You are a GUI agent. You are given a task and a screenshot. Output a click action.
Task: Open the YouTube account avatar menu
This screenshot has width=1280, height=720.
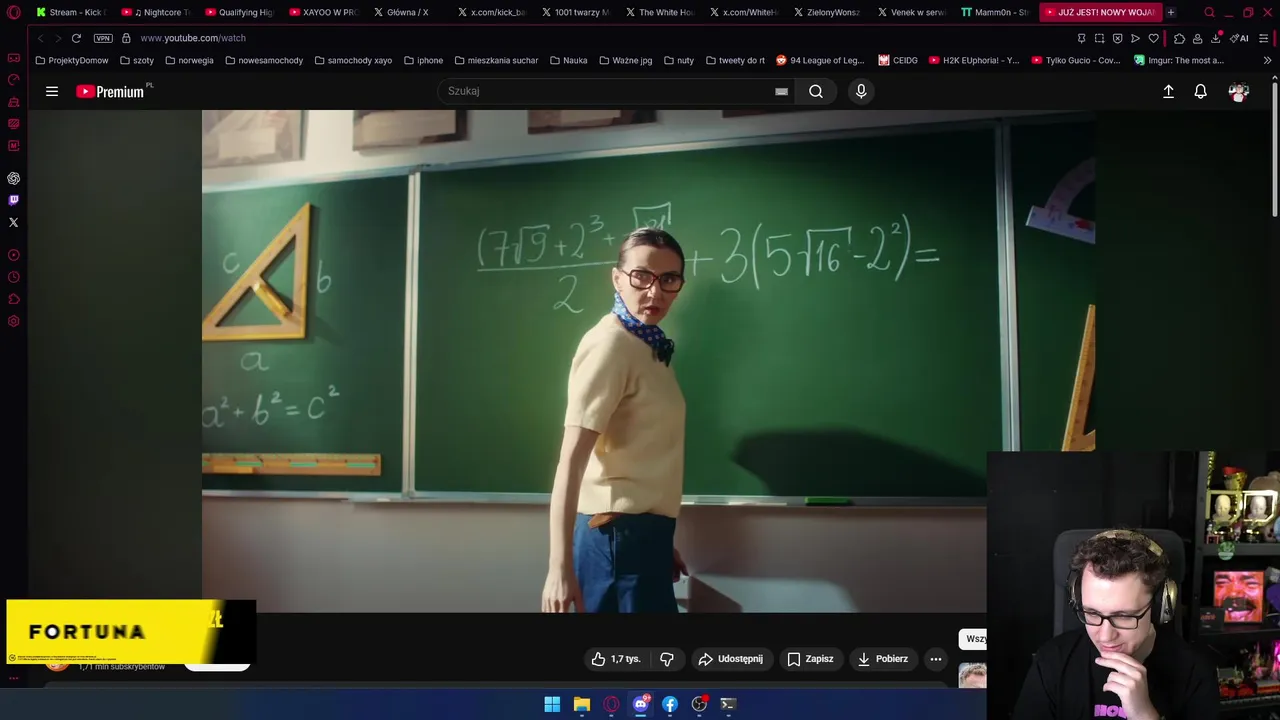click(1239, 91)
